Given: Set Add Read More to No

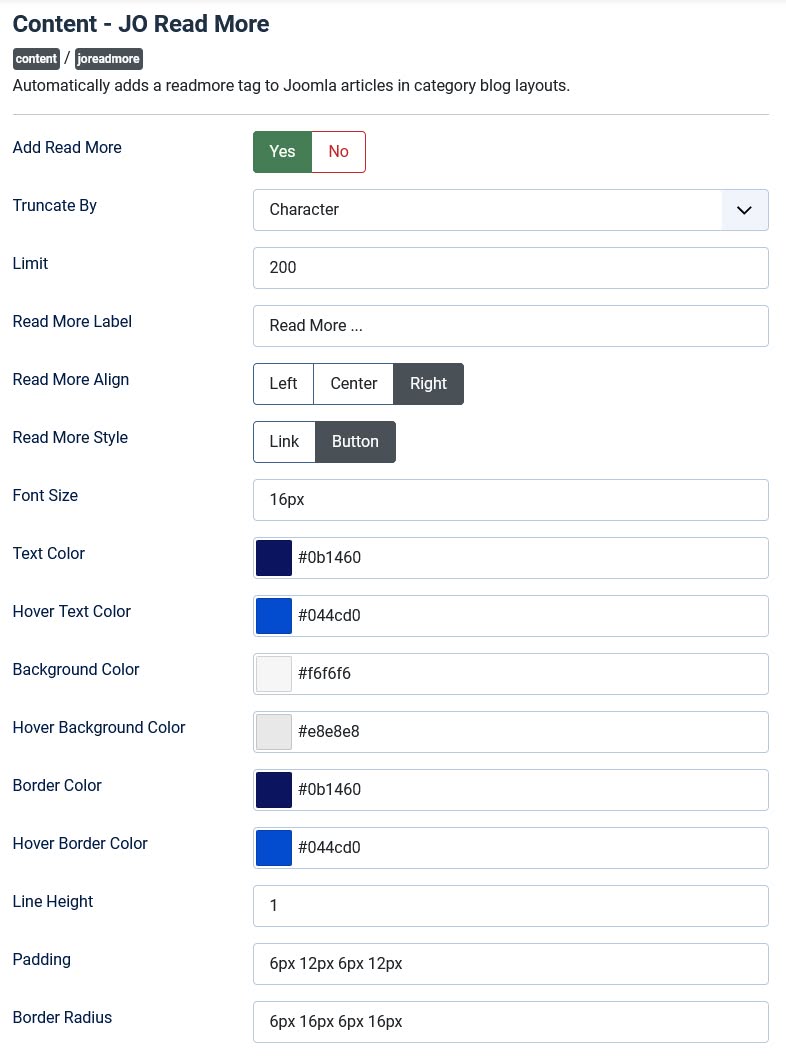Looking at the screenshot, I should pyautogui.click(x=338, y=152).
